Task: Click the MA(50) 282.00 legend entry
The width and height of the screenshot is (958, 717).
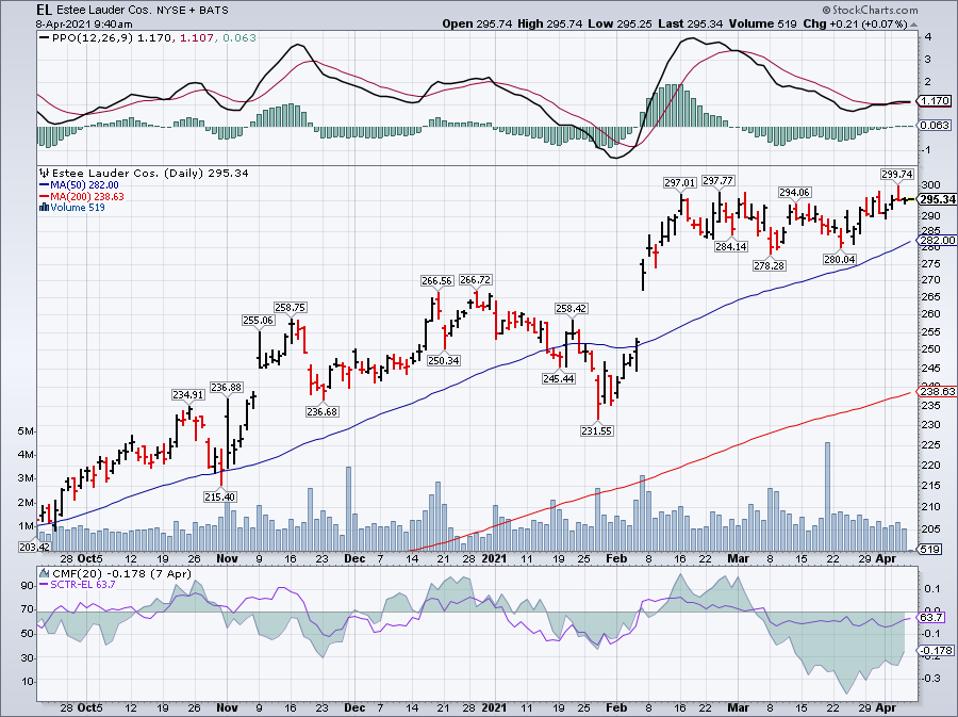Action: (84, 185)
